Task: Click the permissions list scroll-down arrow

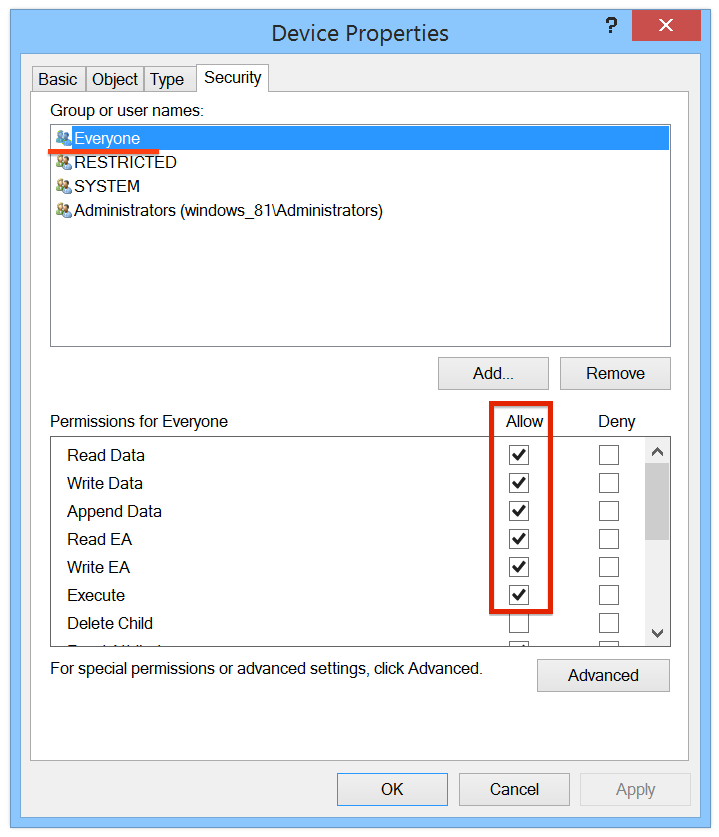Action: (x=657, y=633)
